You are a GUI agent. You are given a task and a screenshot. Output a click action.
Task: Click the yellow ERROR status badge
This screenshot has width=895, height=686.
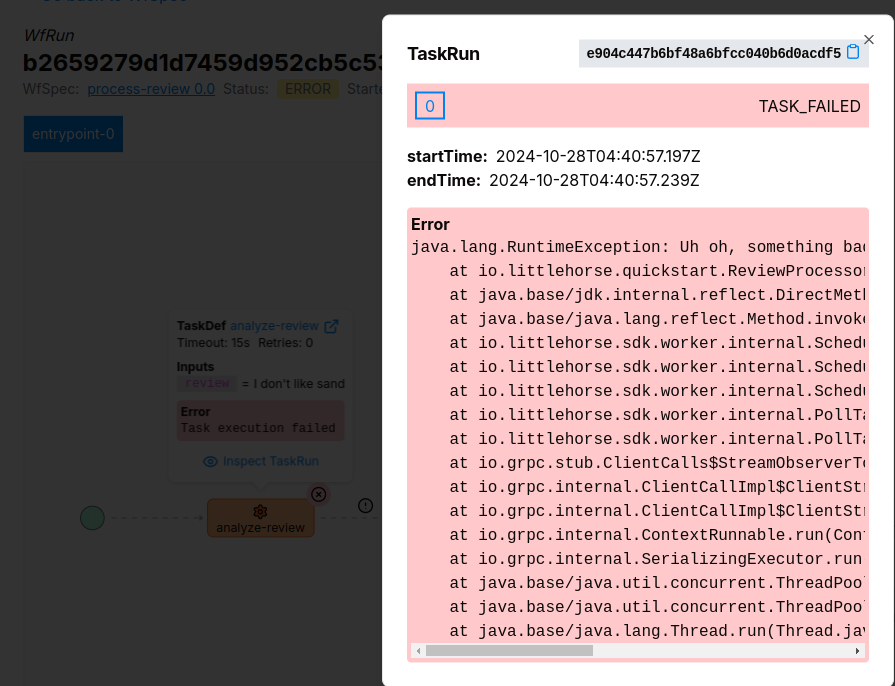coord(307,88)
